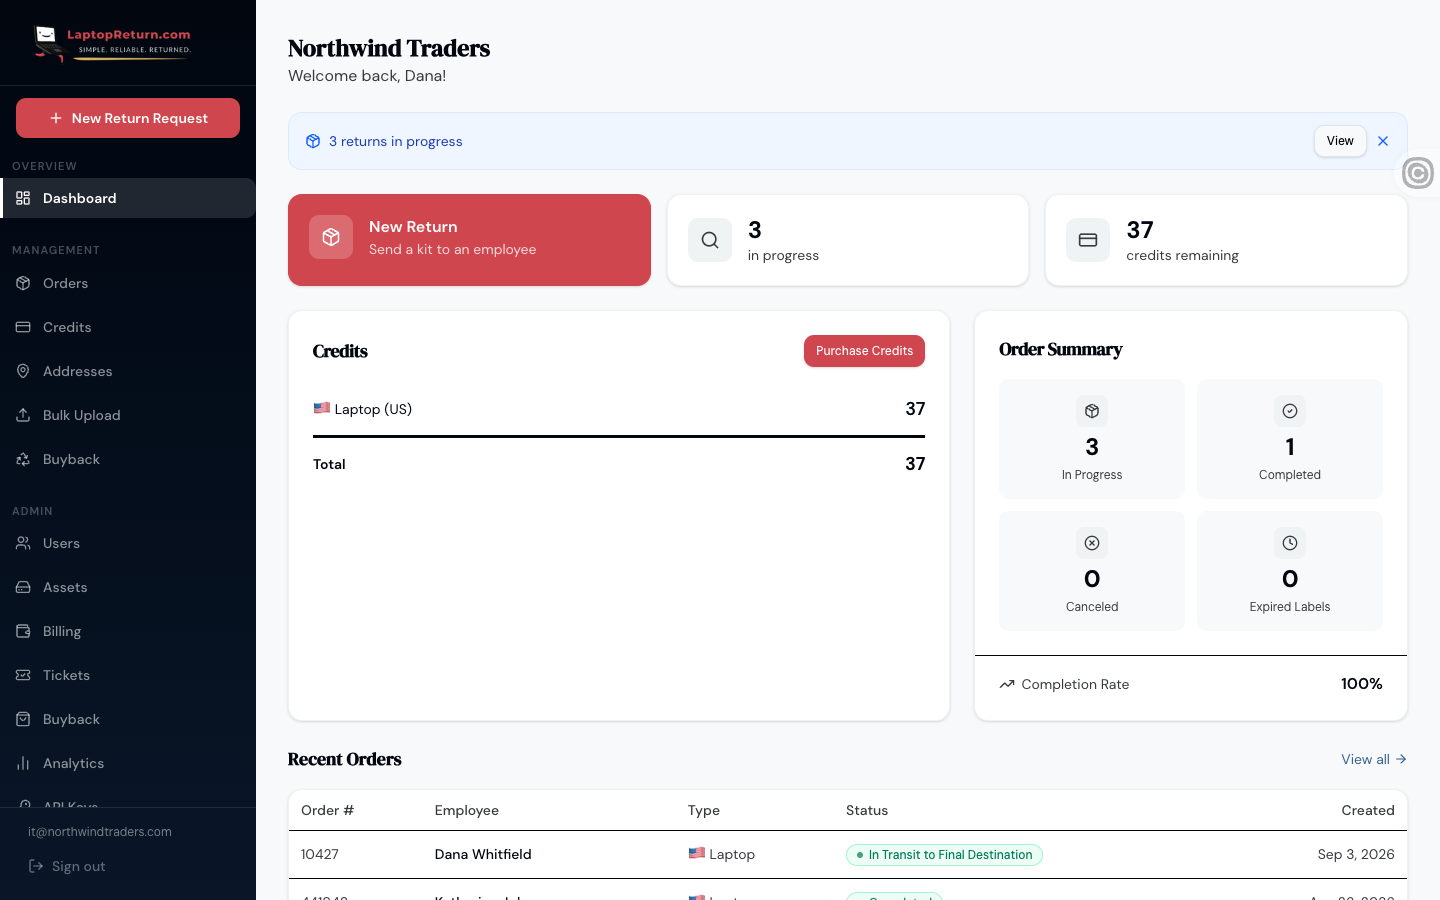Click 'In Transit to Final Destination' status badge
Viewport: 1440px width, 900px height.
(x=944, y=855)
